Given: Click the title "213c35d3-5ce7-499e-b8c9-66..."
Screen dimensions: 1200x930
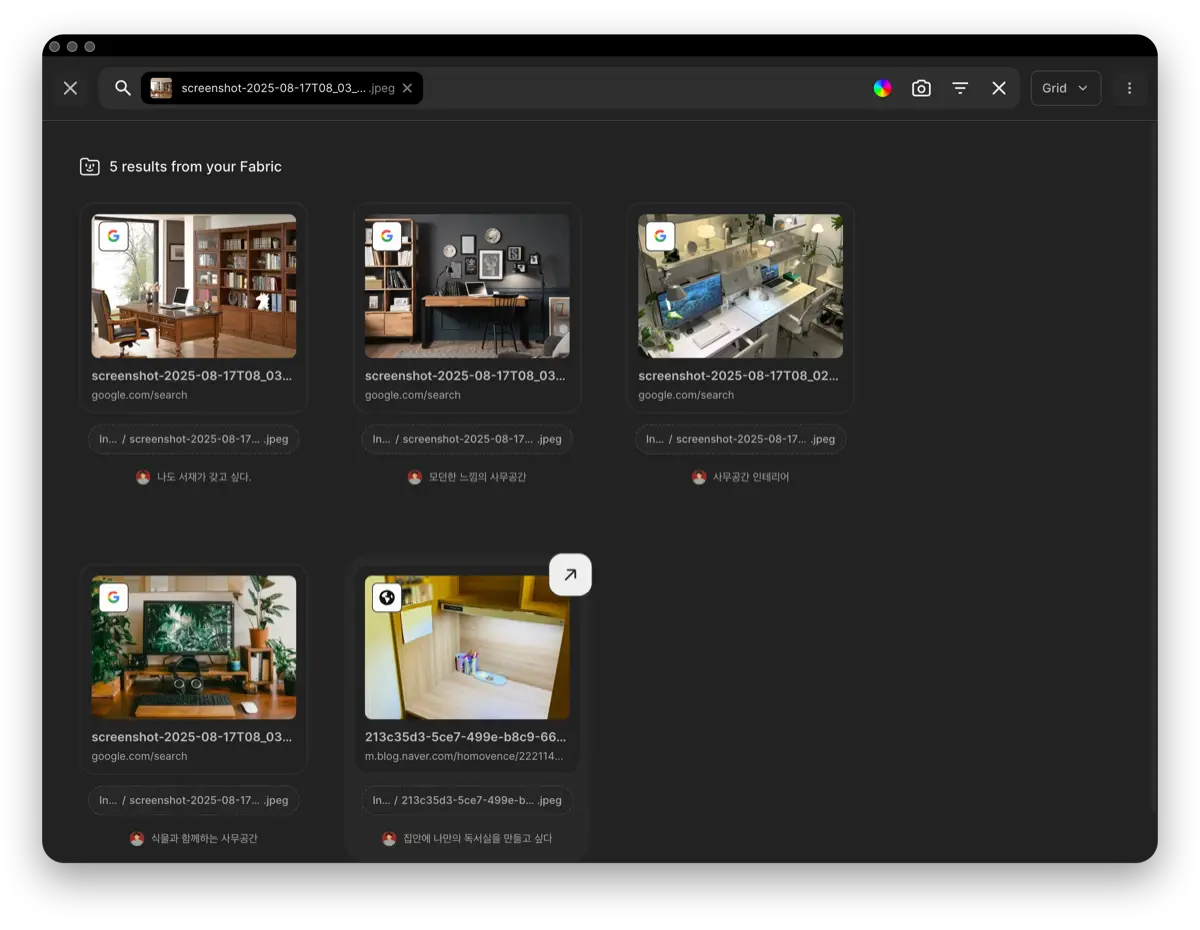Looking at the screenshot, I should (x=465, y=737).
